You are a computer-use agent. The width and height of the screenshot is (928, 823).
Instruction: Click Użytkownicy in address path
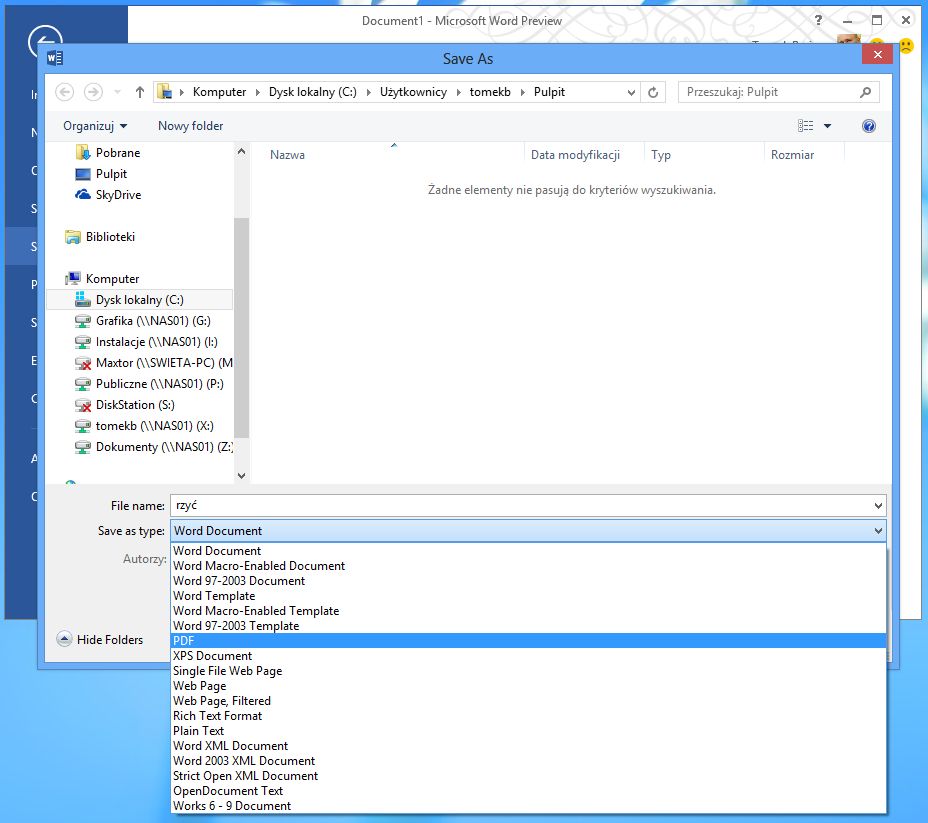(x=413, y=92)
